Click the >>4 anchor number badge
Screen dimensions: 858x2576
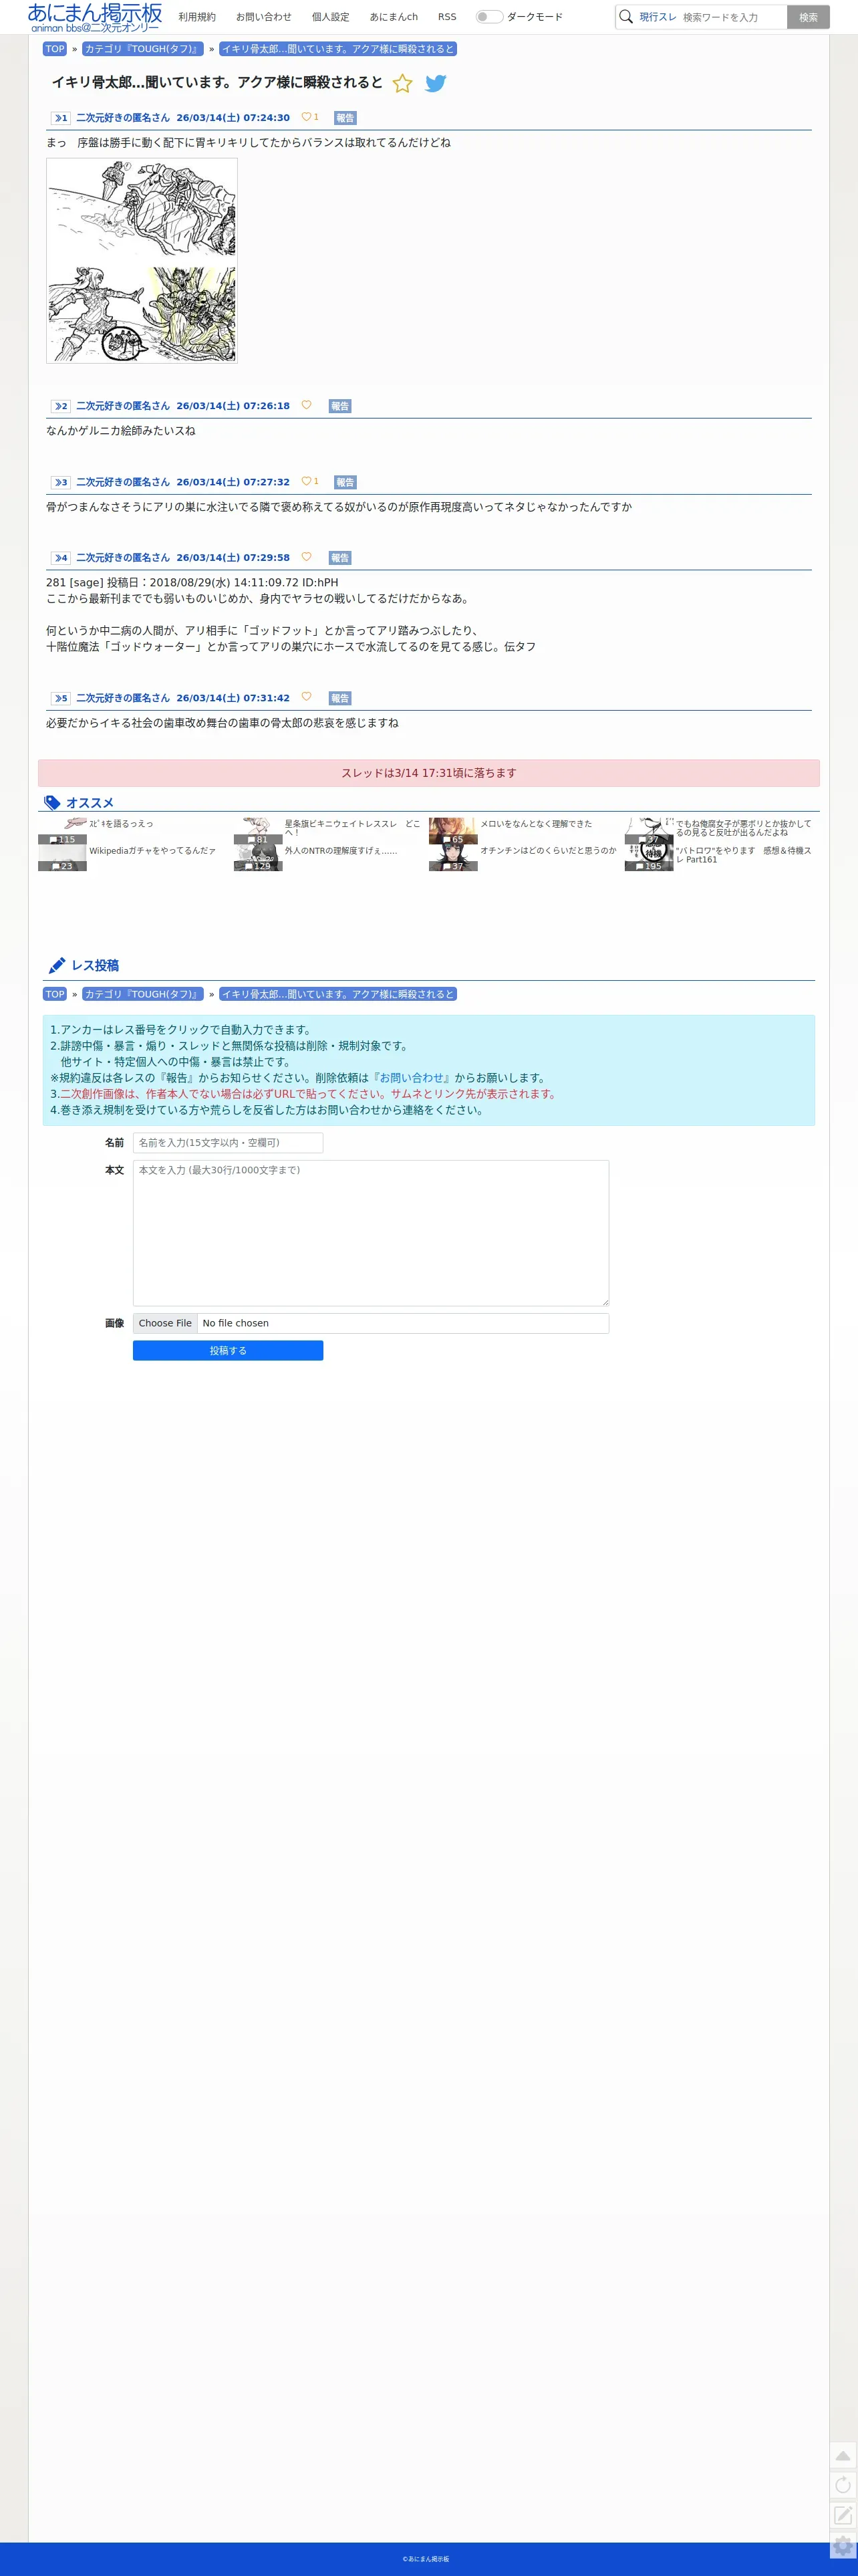(60, 558)
